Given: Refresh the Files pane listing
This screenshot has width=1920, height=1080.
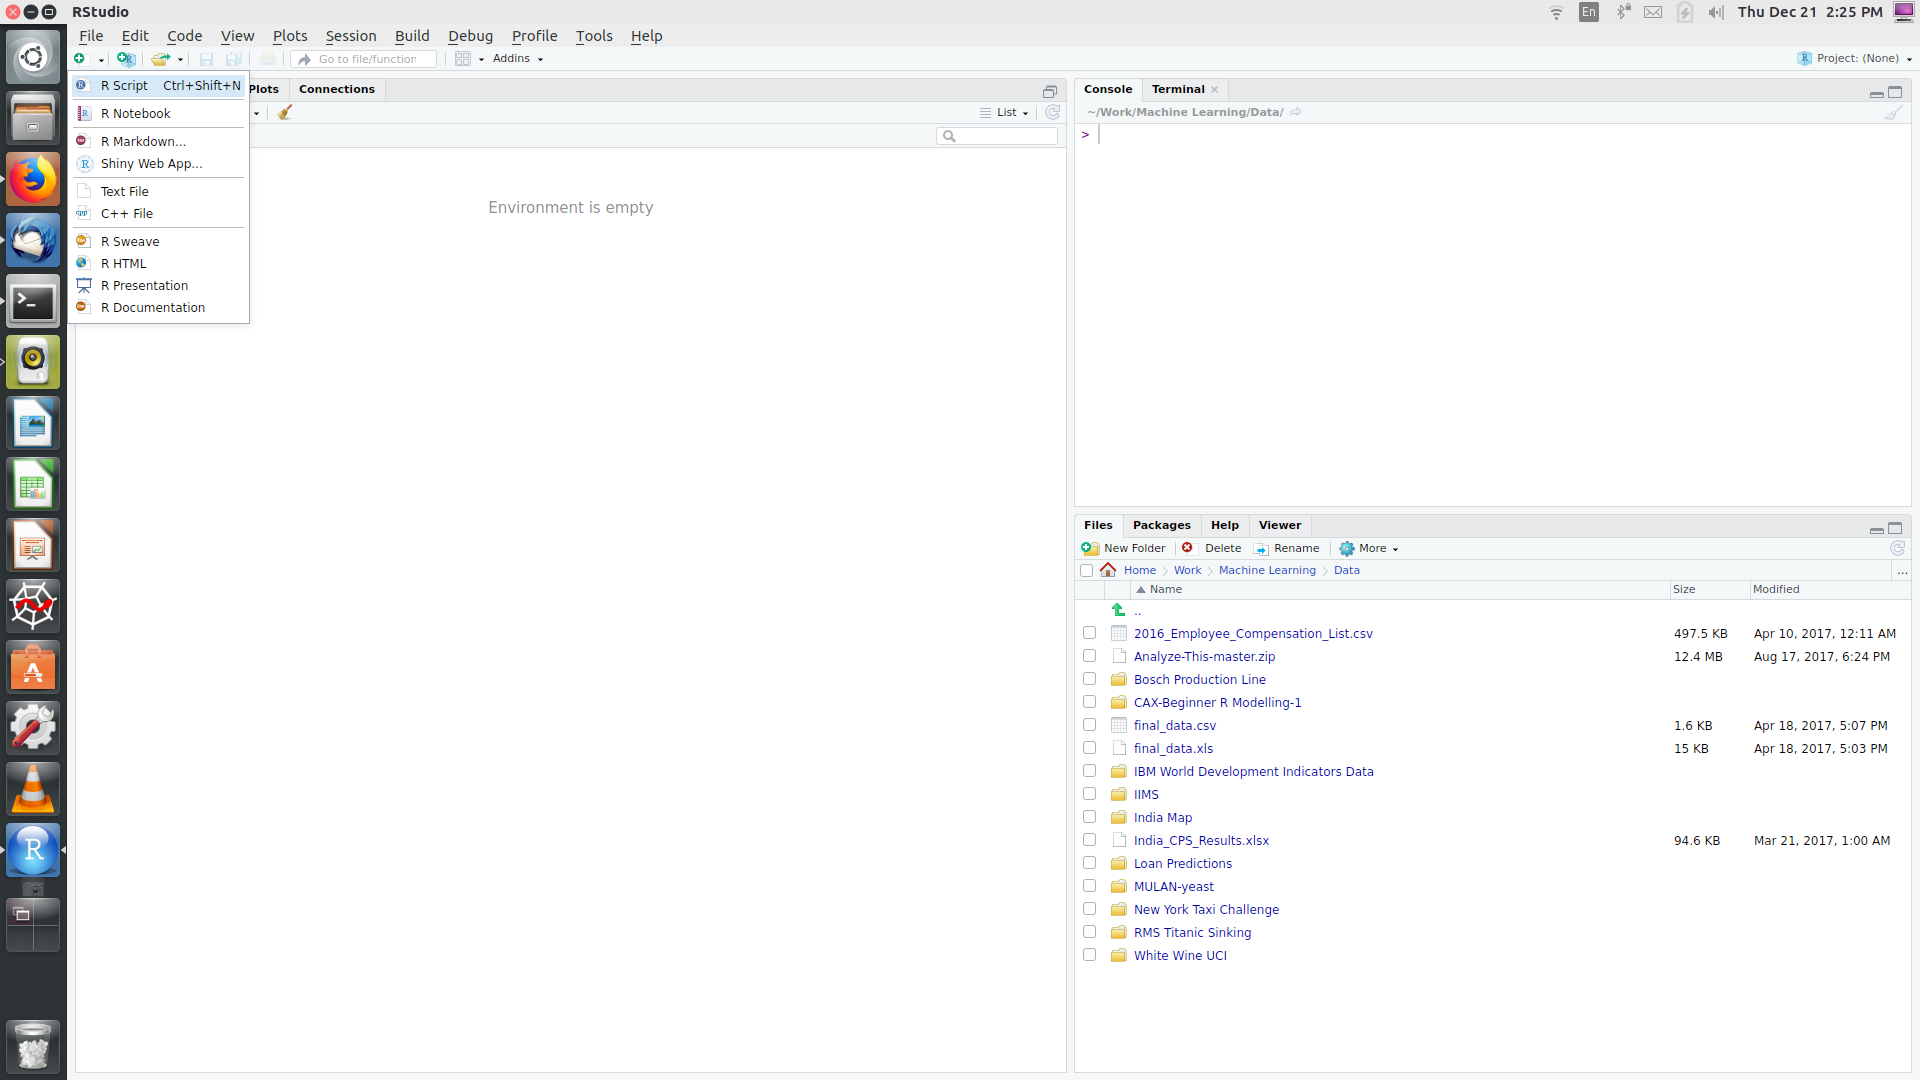Looking at the screenshot, I should click(x=1897, y=548).
